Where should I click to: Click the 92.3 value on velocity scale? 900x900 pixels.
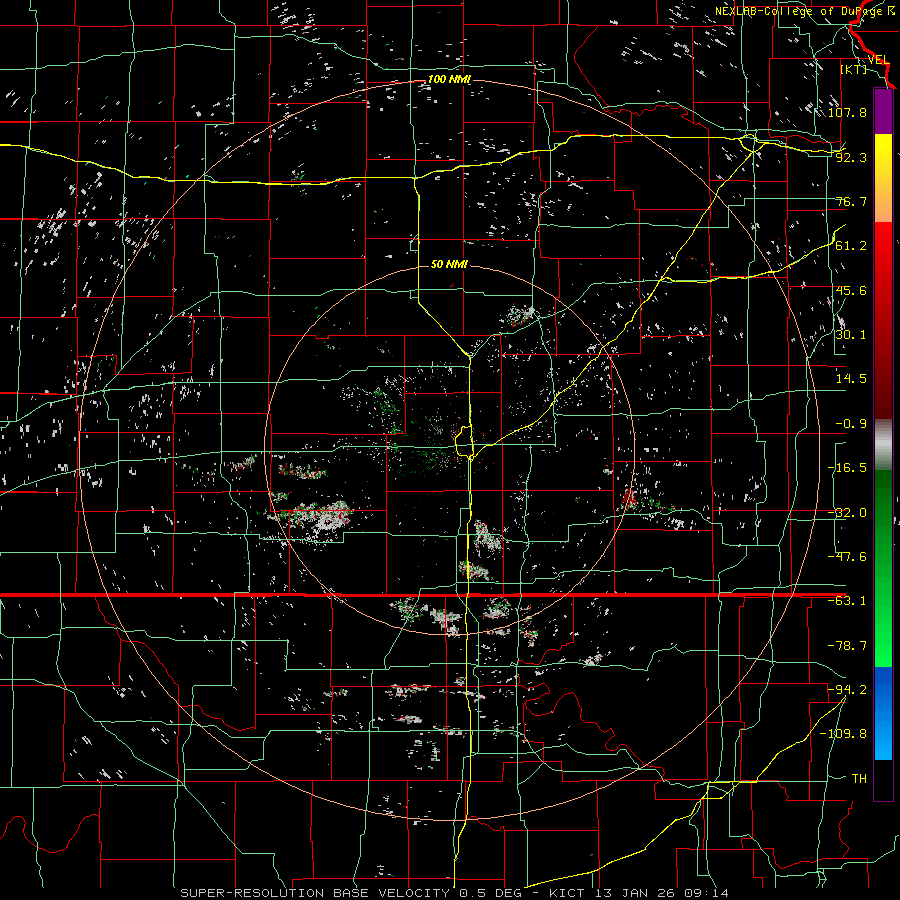(851, 157)
